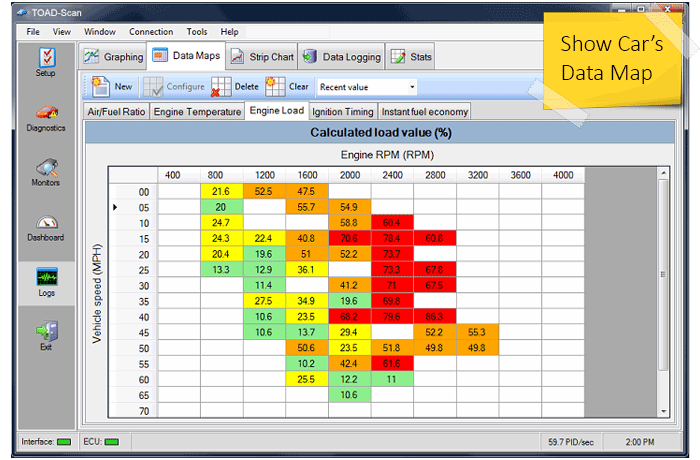This screenshot has height=460, width=700.
Task: Switch to the Engine Temperature tab
Action: pos(197,112)
